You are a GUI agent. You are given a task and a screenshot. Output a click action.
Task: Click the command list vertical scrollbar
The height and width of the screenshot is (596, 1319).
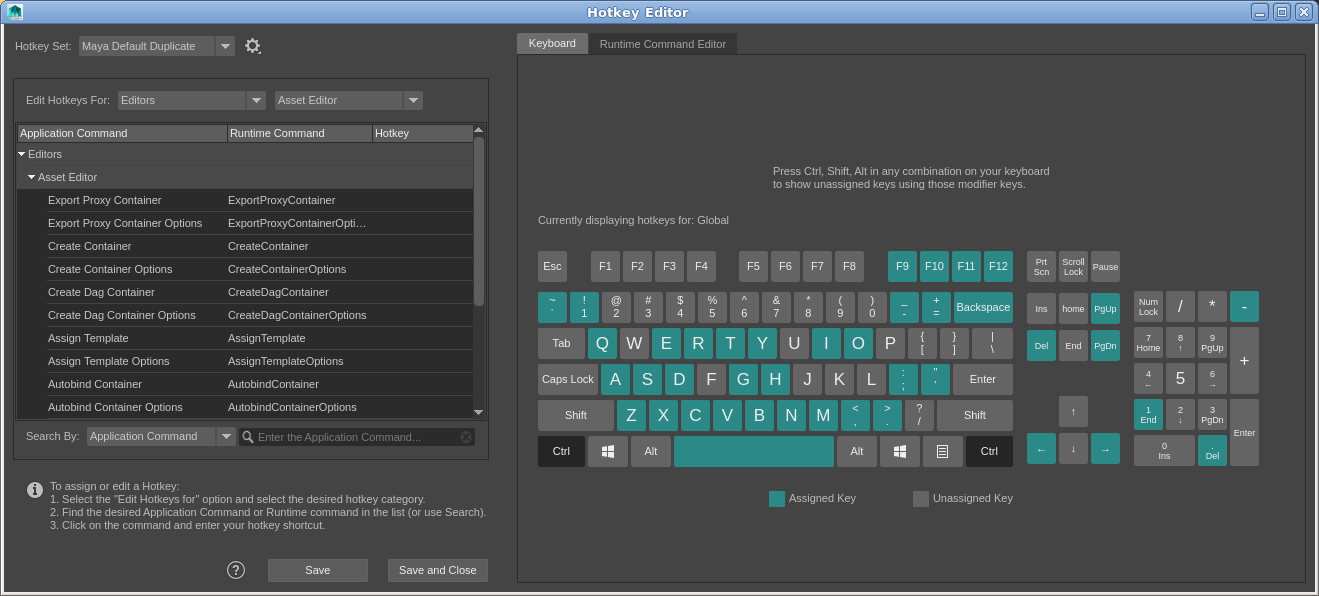click(x=479, y=221)
